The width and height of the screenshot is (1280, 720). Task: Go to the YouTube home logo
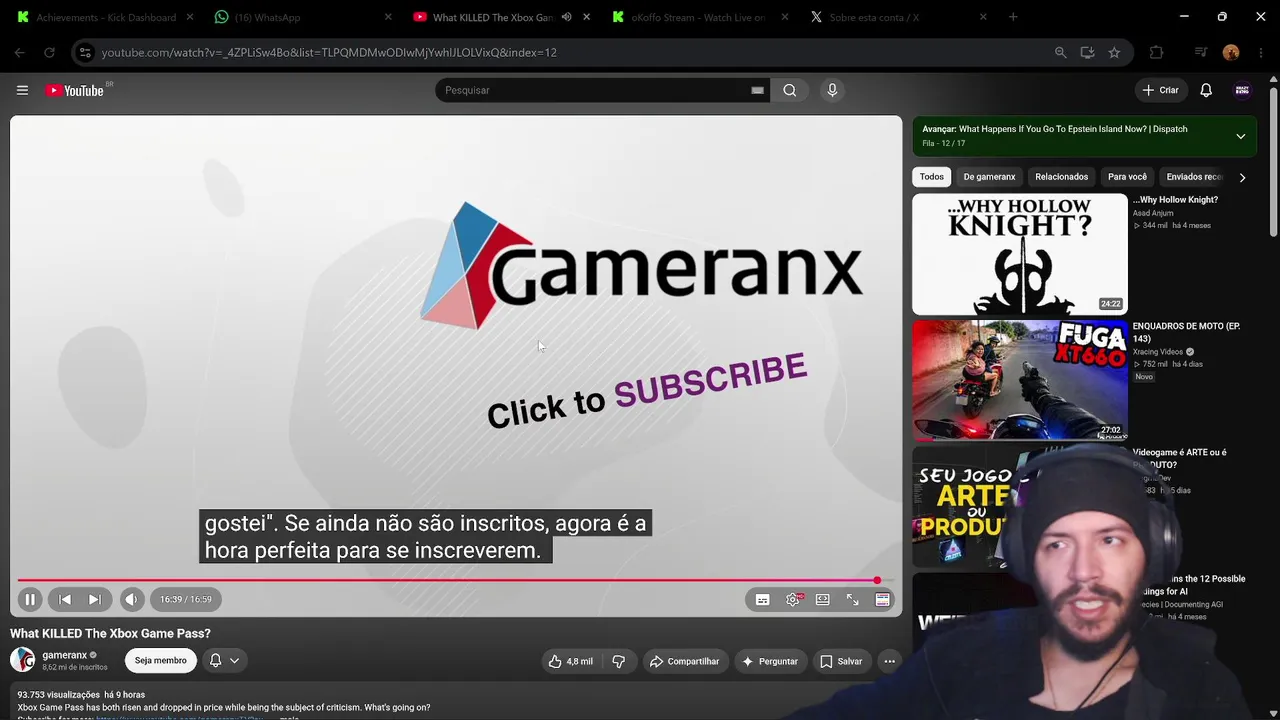74,90
